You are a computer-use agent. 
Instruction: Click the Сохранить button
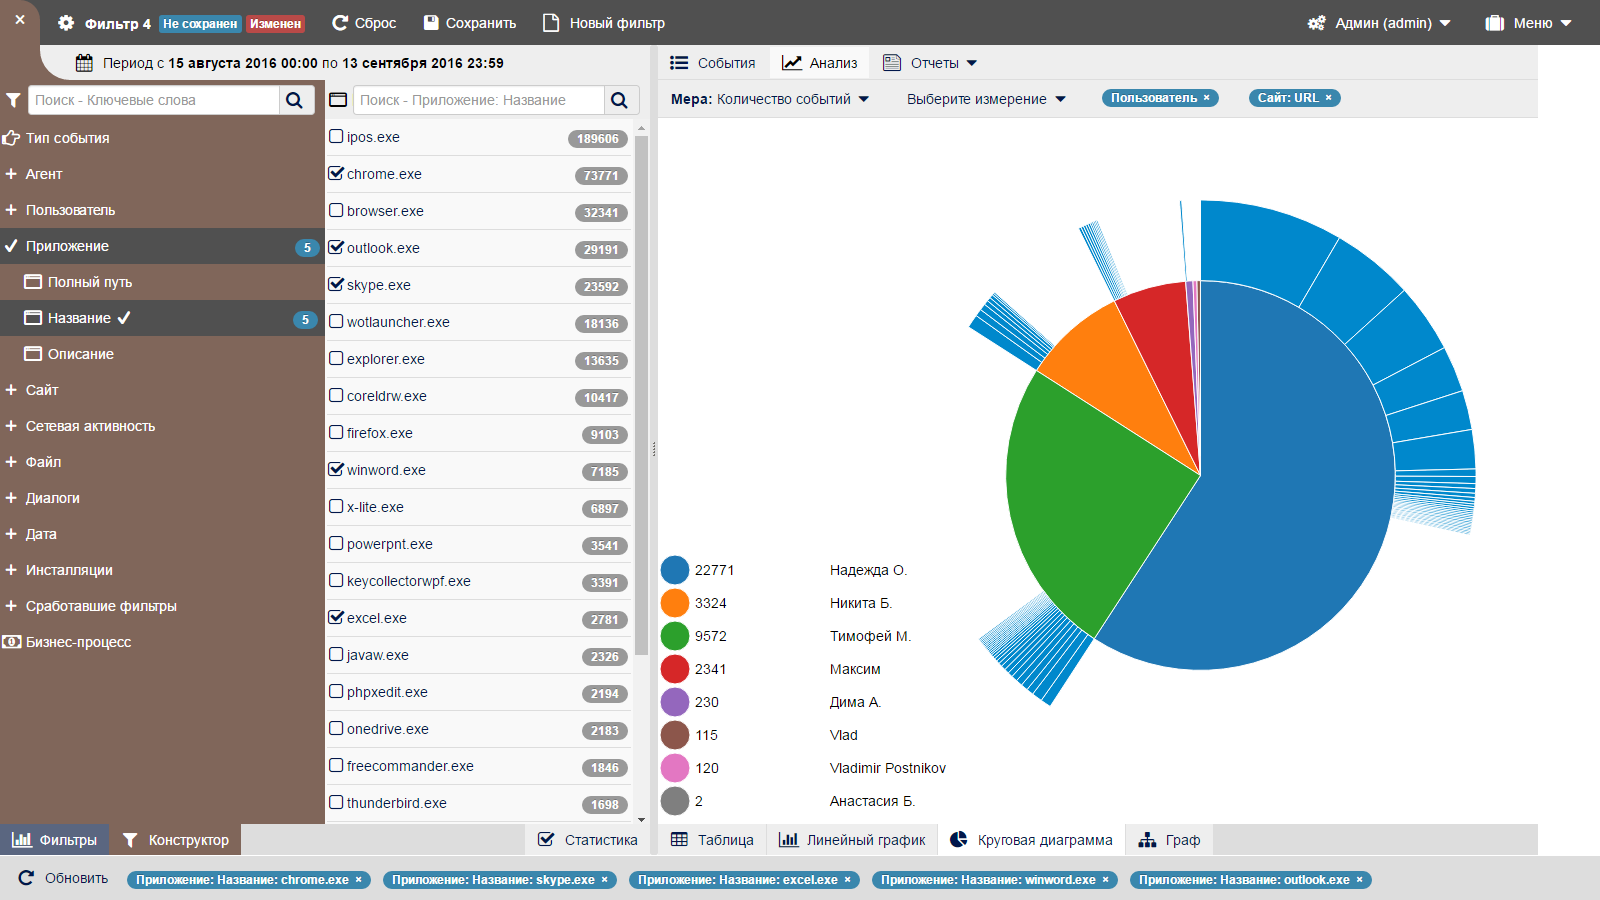(x=470, y=23)
